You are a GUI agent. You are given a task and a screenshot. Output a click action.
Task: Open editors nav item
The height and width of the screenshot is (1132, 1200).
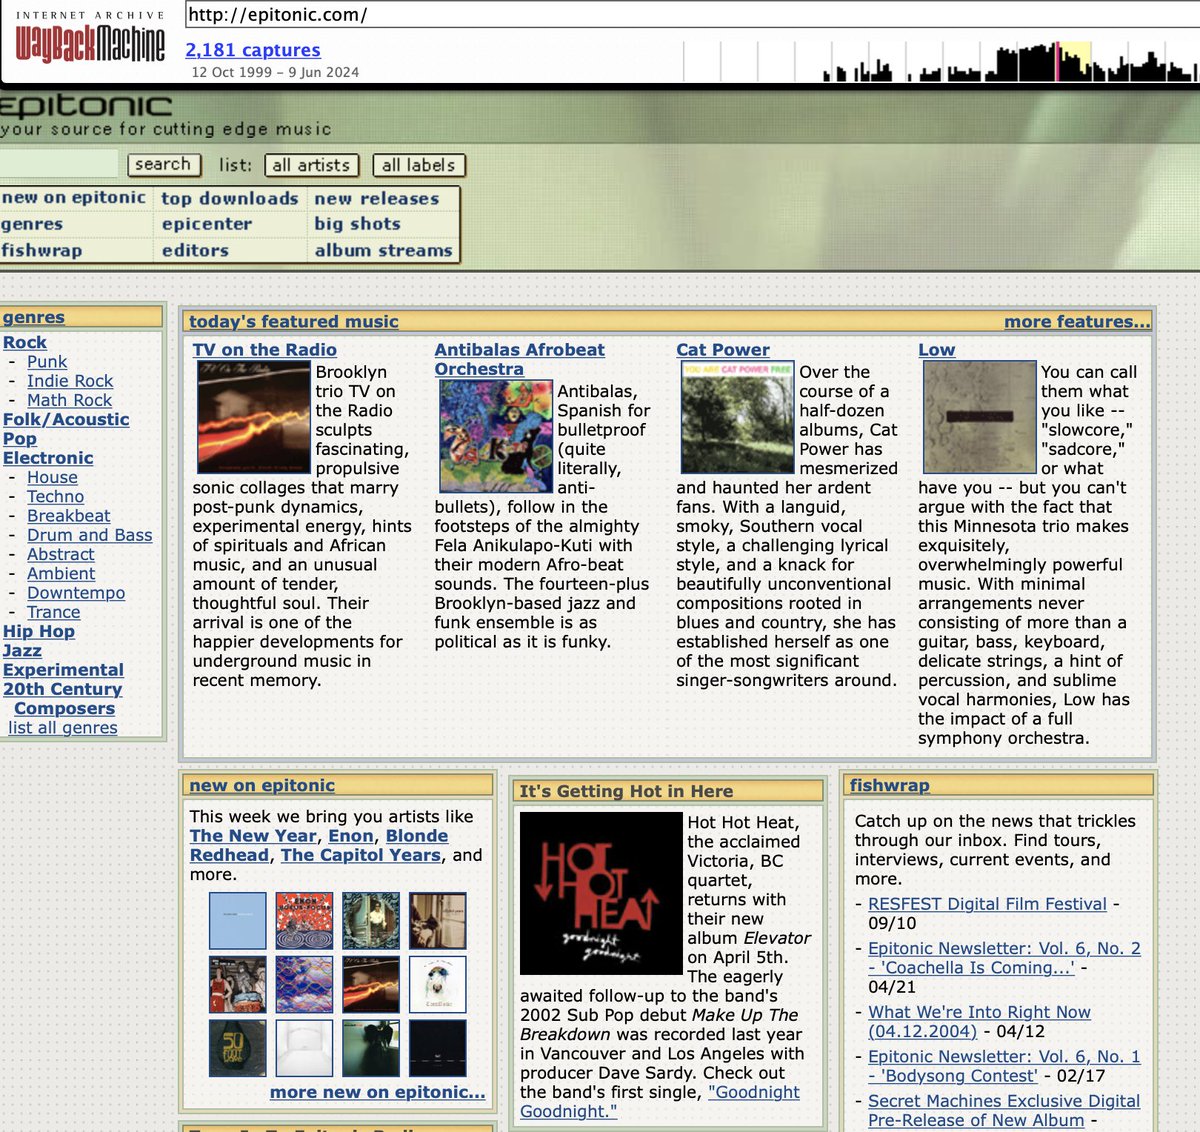click(195, 250)
